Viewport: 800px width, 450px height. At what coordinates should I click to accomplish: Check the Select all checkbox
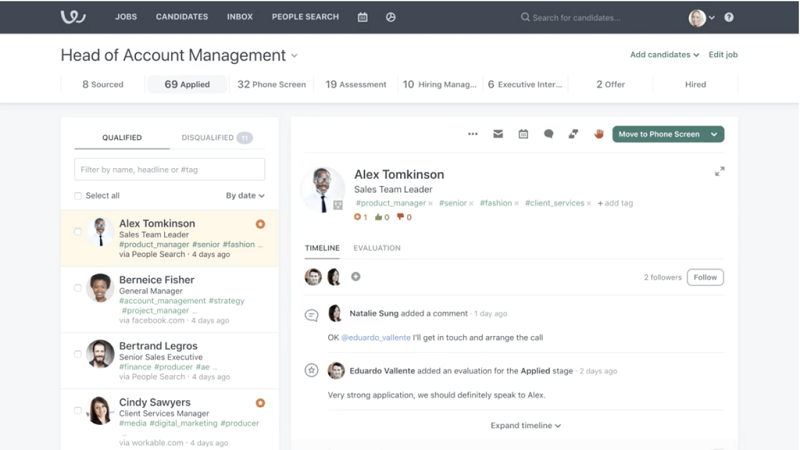point(78,196)
